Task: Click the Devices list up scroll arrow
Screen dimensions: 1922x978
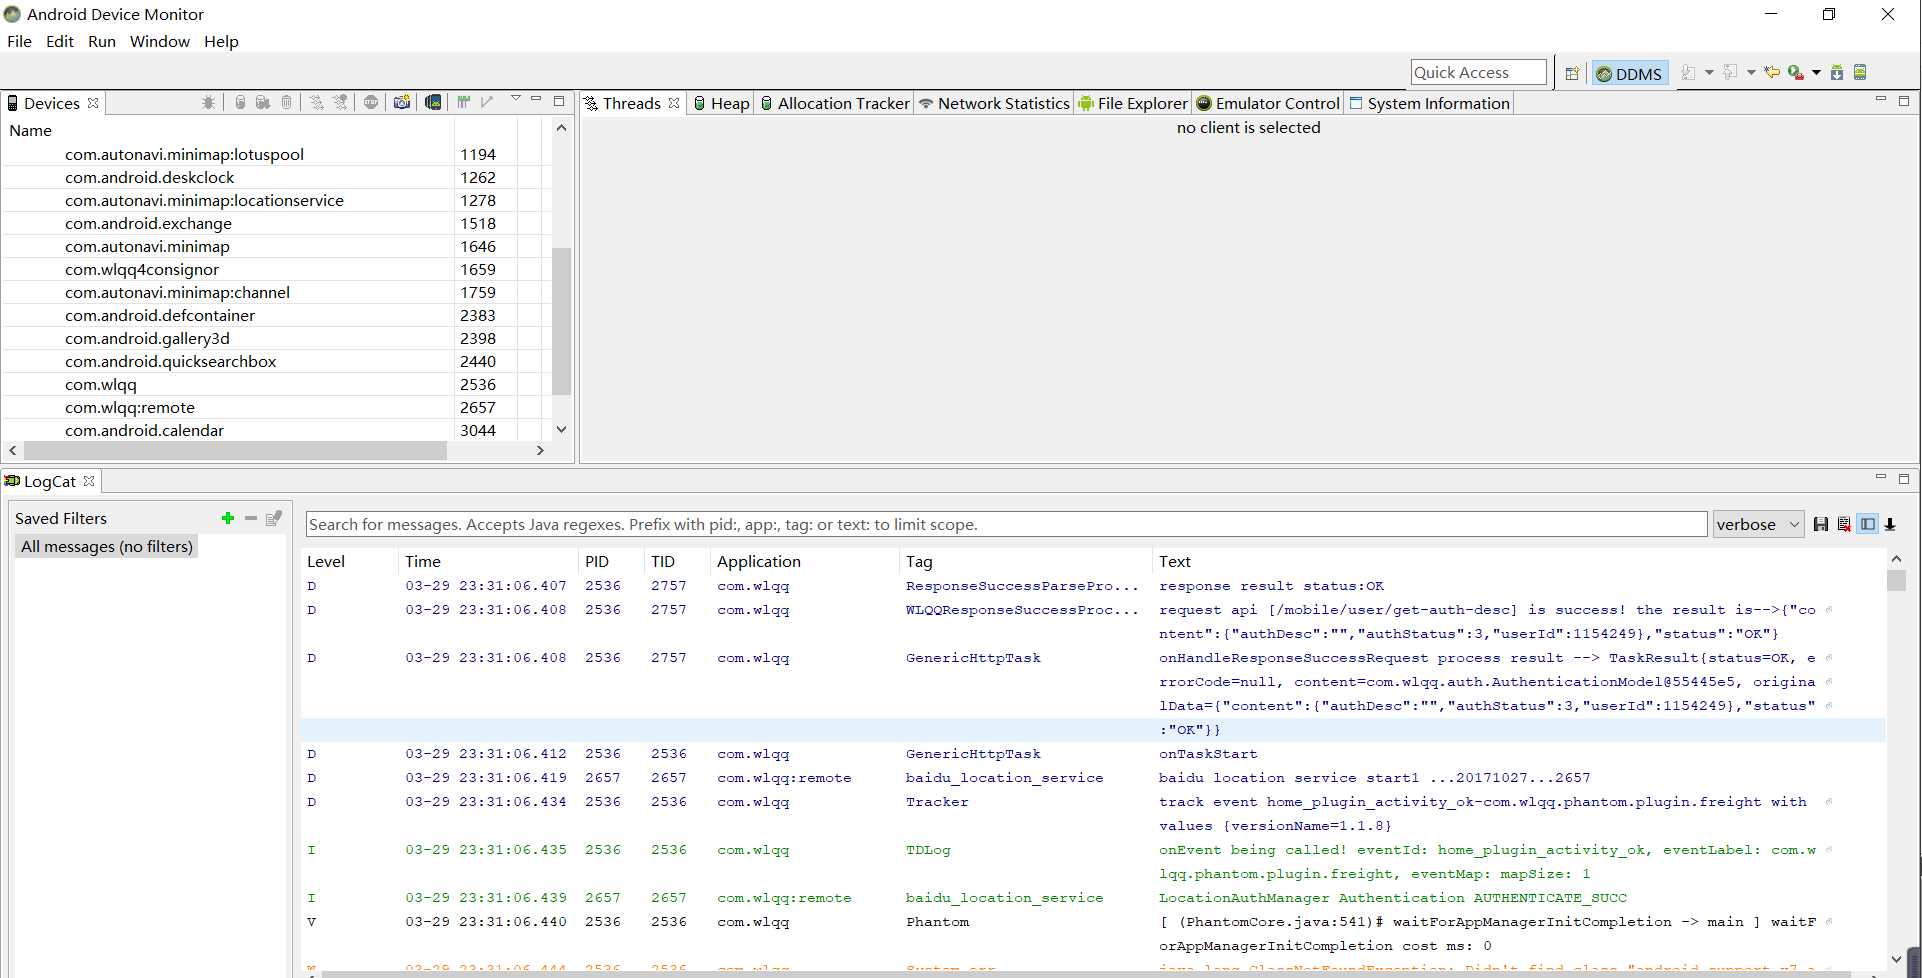Action: 561,128
